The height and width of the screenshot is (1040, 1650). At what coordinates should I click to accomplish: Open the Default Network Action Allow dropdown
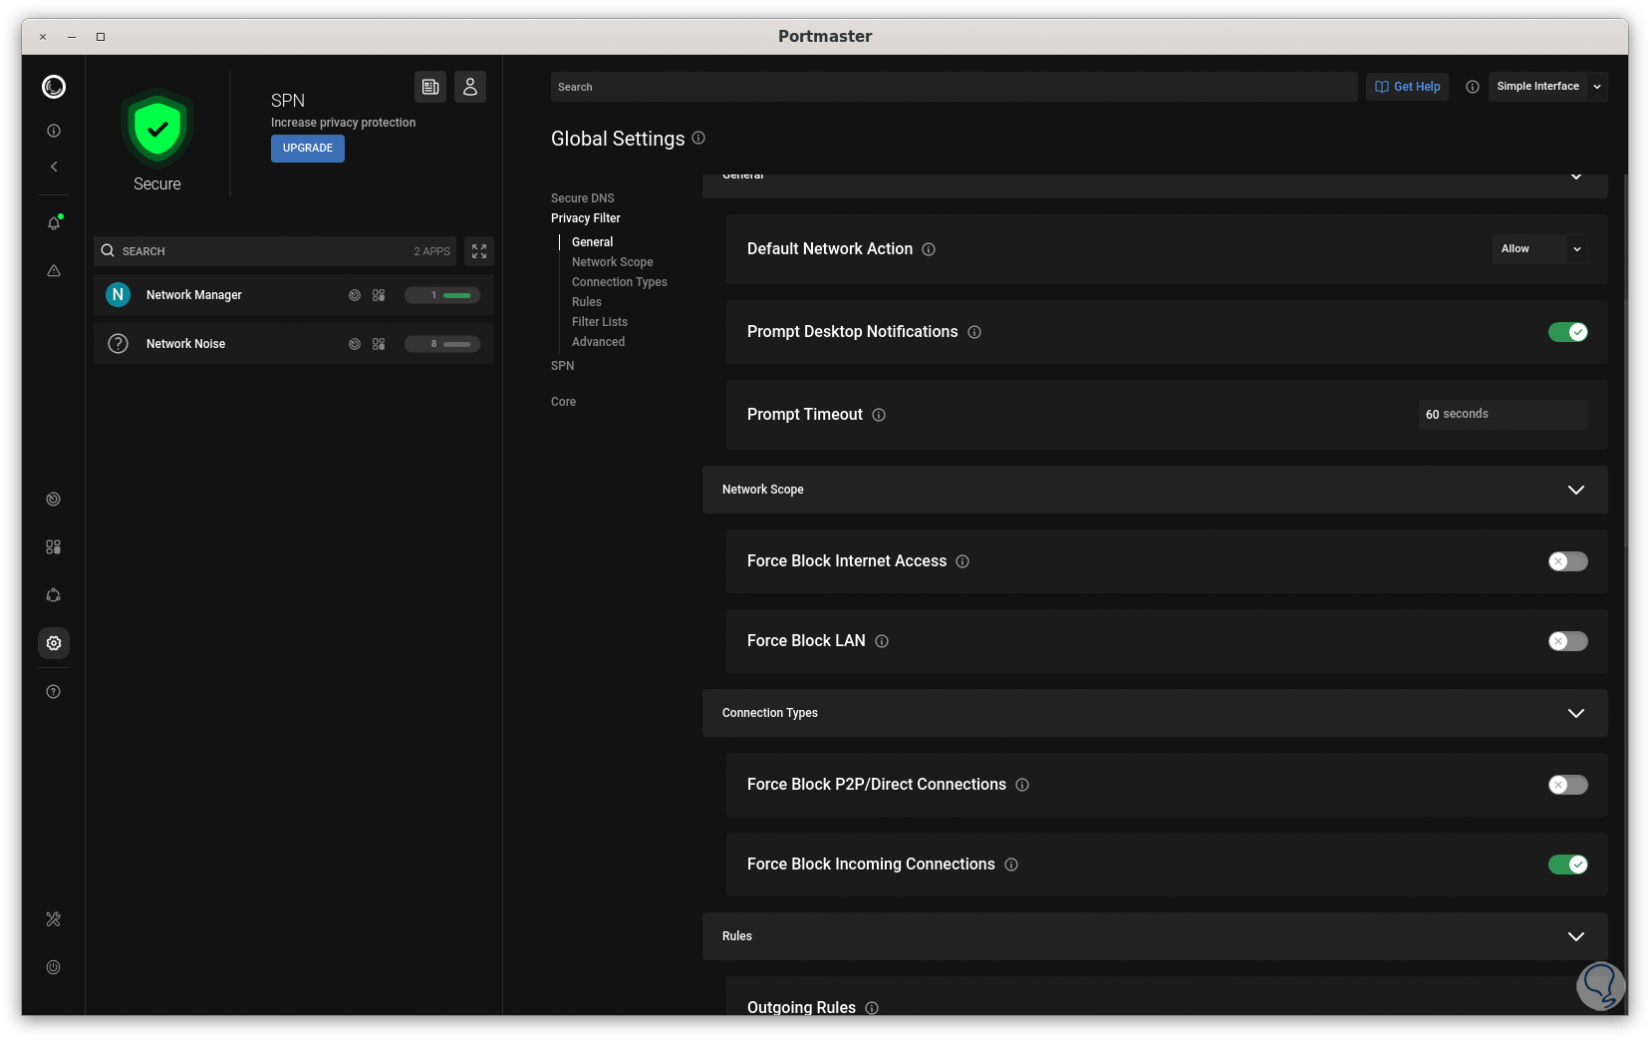[1540, 249]
